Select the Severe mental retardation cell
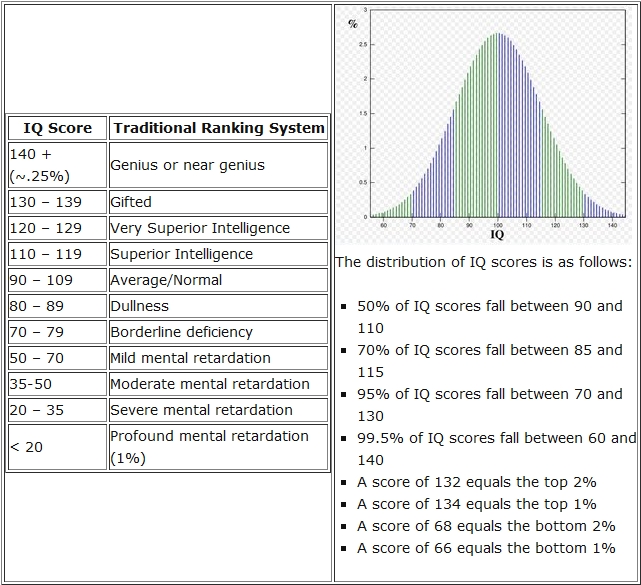Image resolution: width=641 pixels, height=585 pixels. [x=219, y=410]
